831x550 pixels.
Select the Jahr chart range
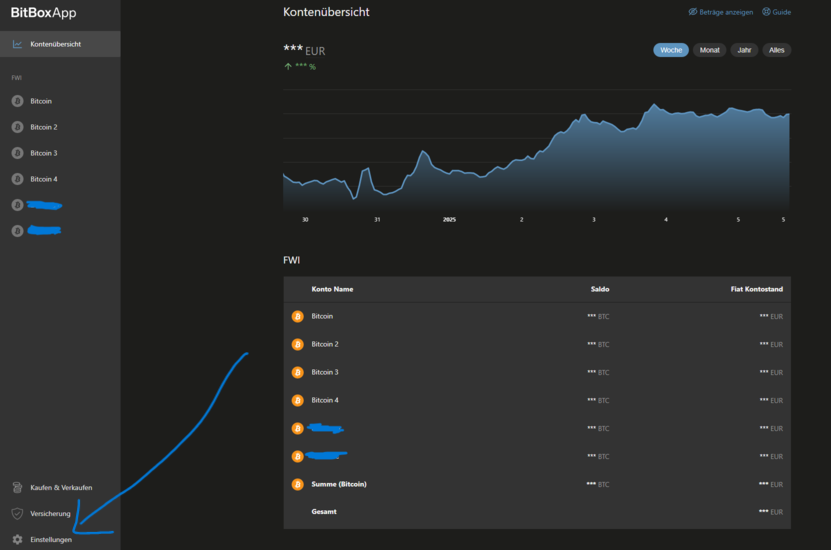[x=745, y=50]
